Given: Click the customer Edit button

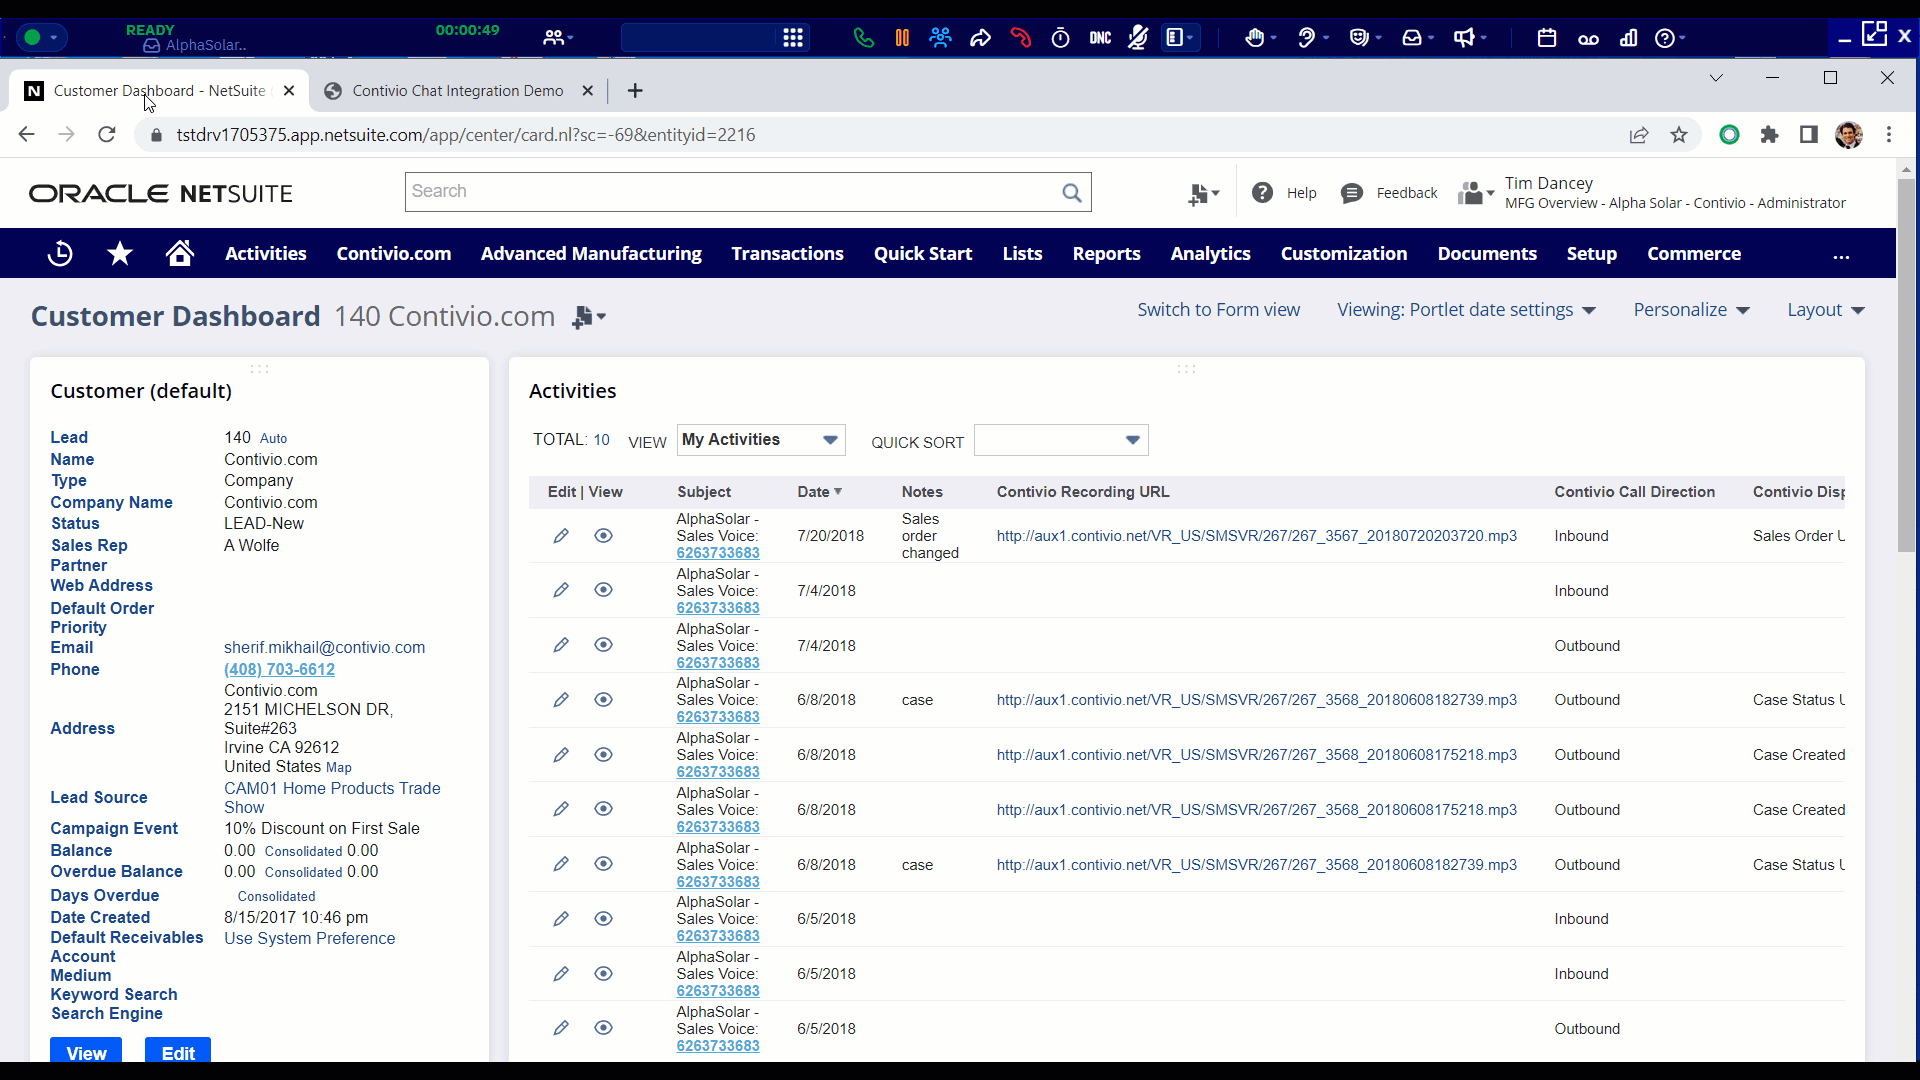Looking at the screenshot, I should coord(178,1052).
